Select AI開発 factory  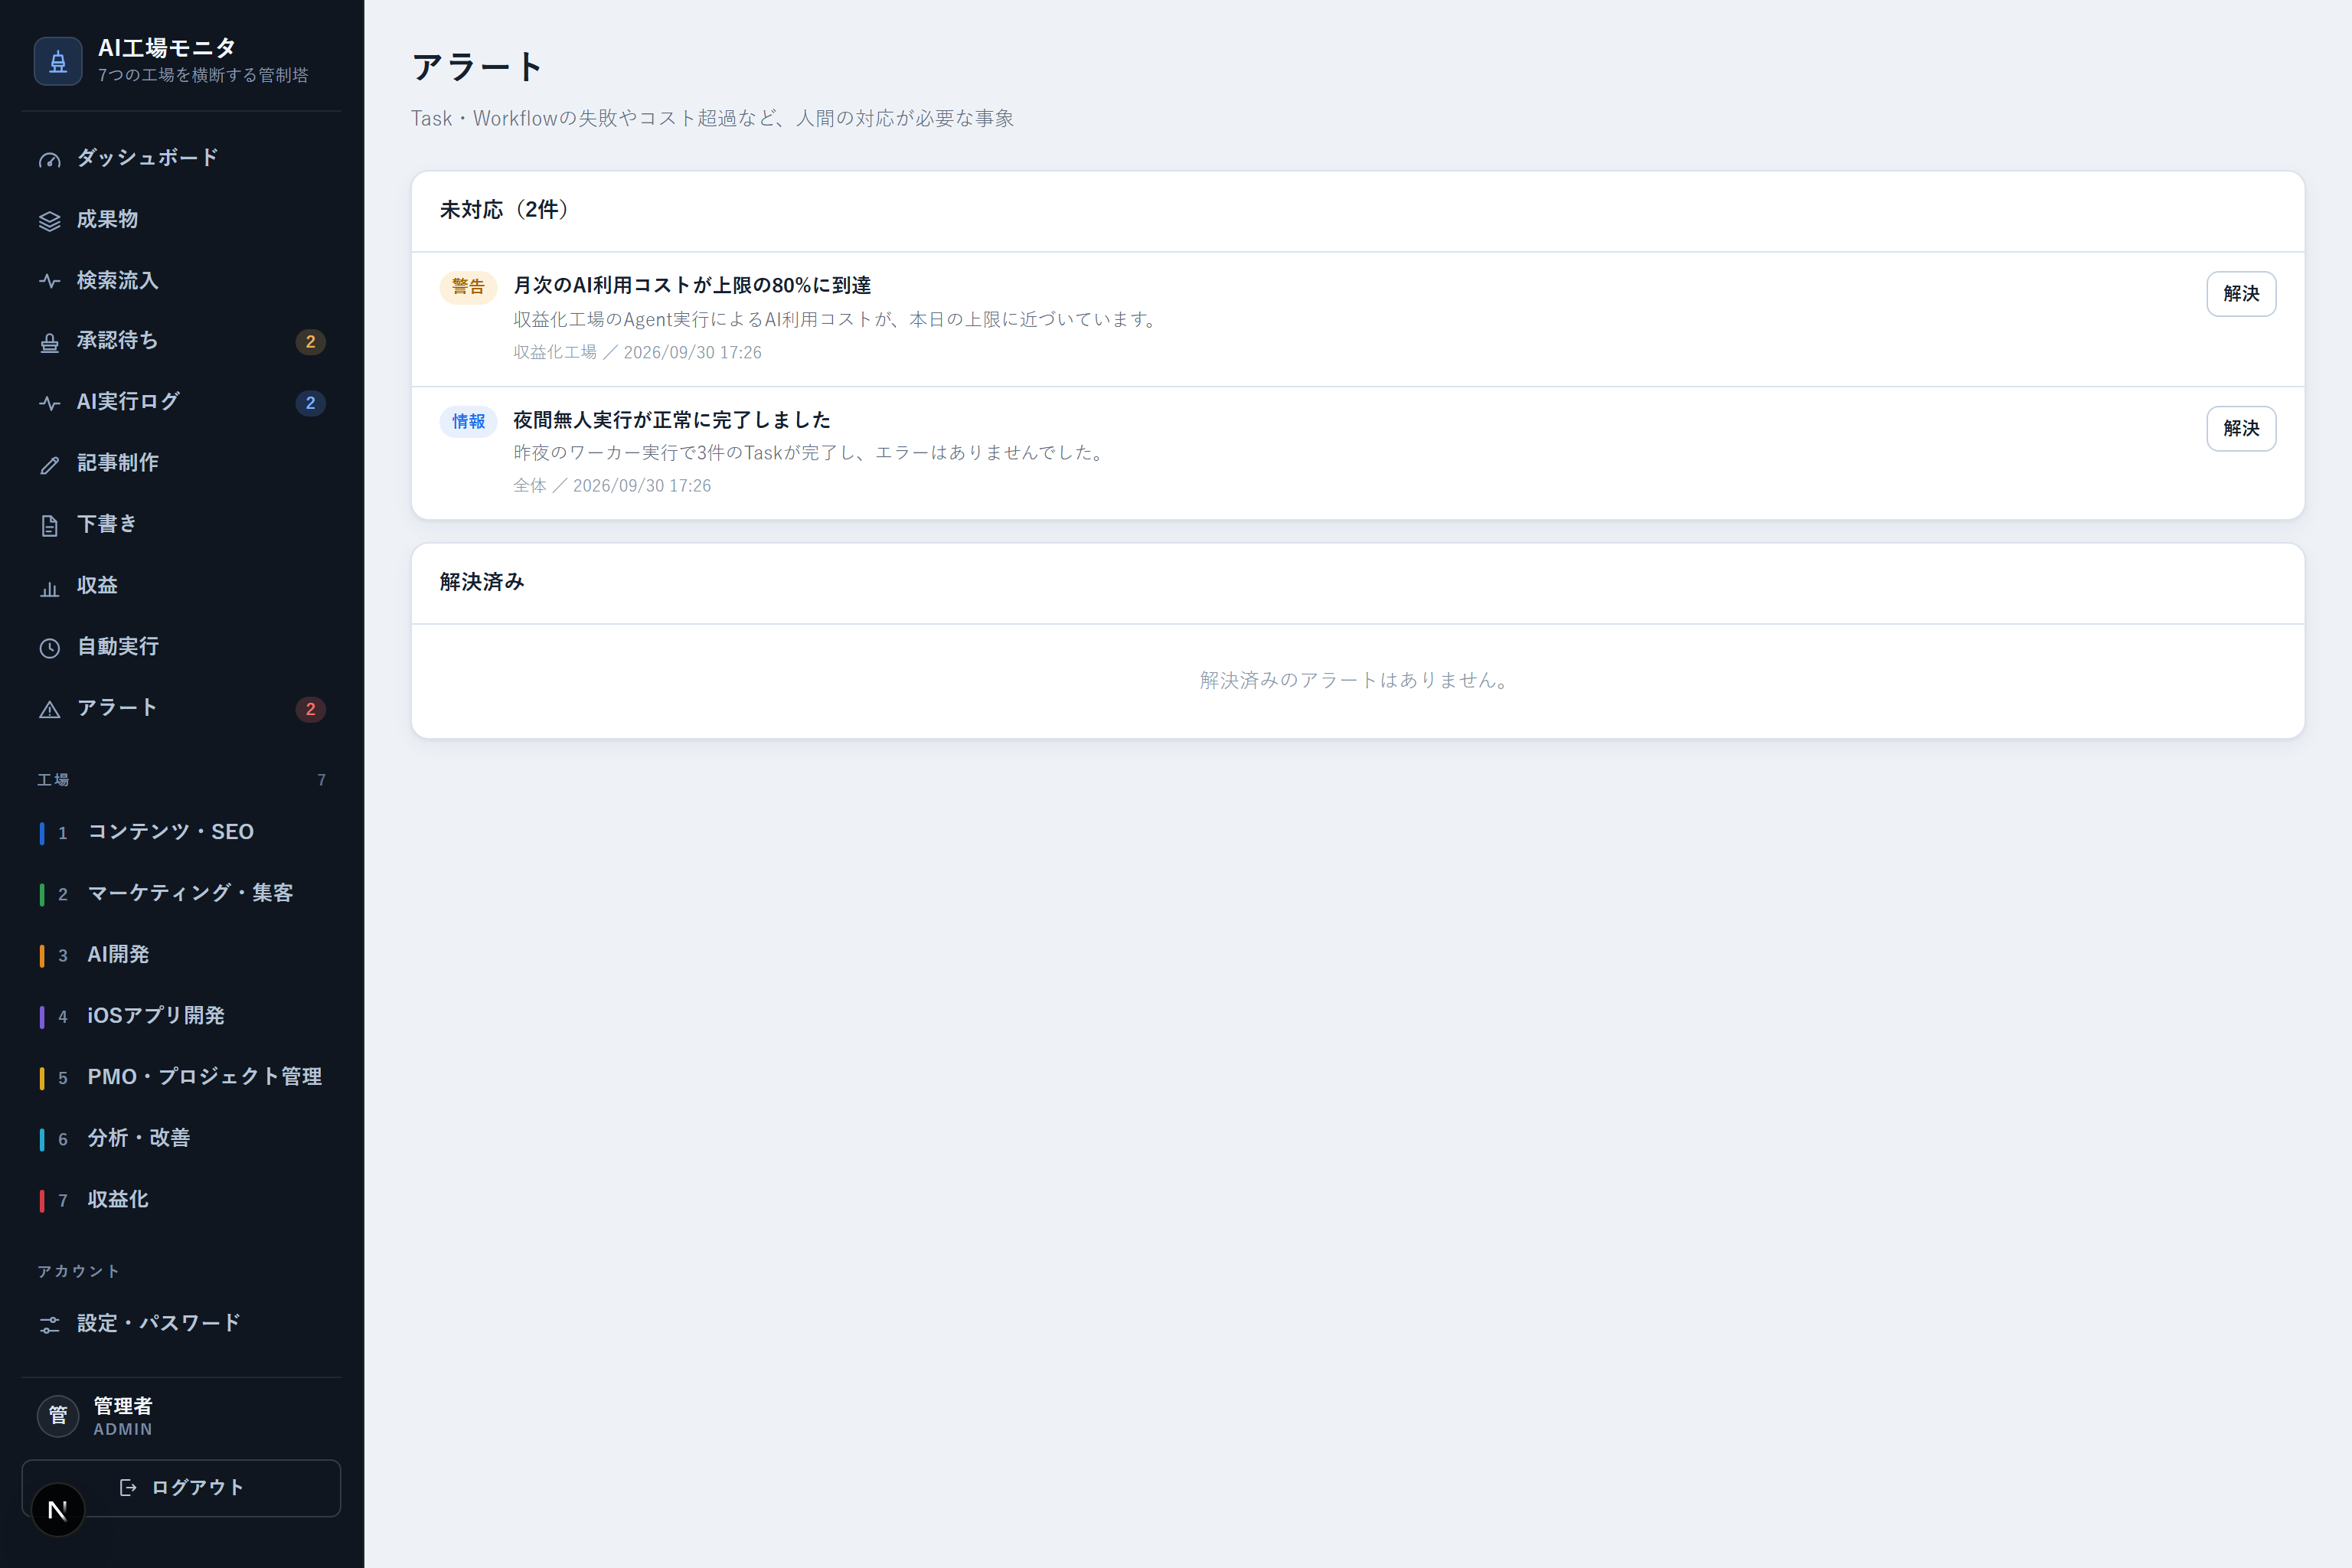[182, 955]
